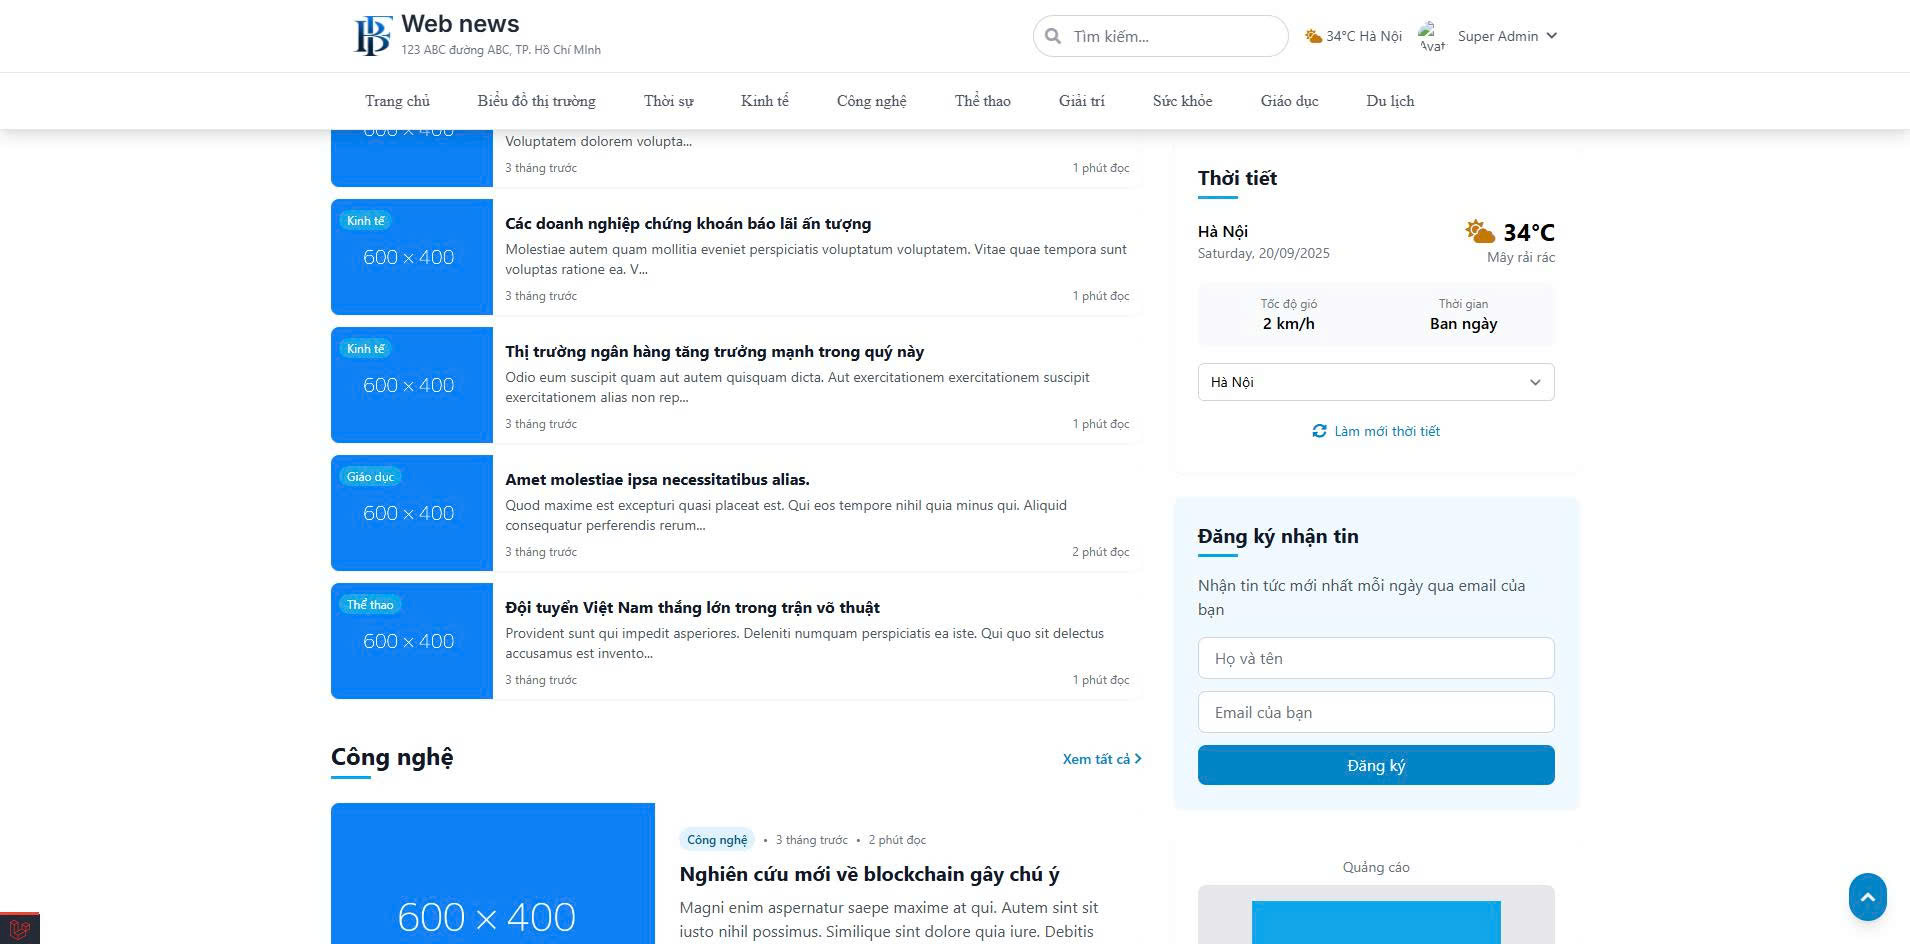Viewport: 1910px width, 944px height.
Task: Open the Công nghệ menu item
Action: click(871, 101)
